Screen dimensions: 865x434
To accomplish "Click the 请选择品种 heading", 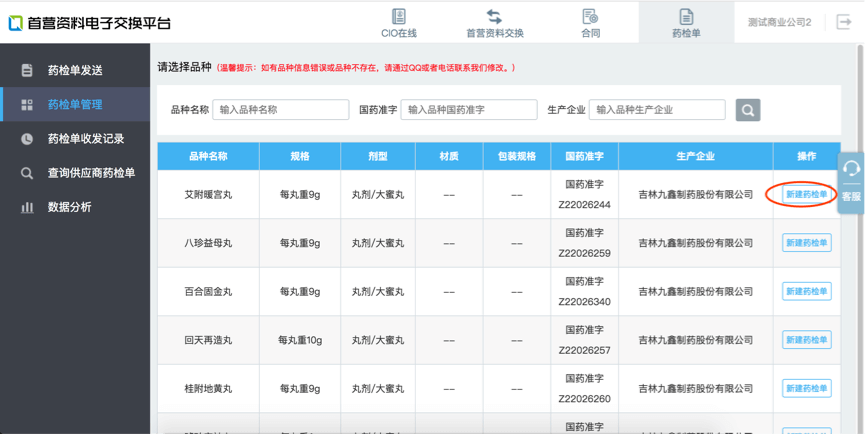I will (184, 67).
